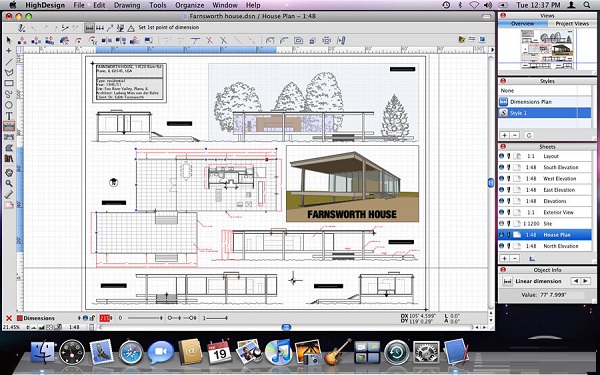This screenshot has width=600, height=375.
Task: Choose the angular dimension triangle icon
Action: click(131, 28)
